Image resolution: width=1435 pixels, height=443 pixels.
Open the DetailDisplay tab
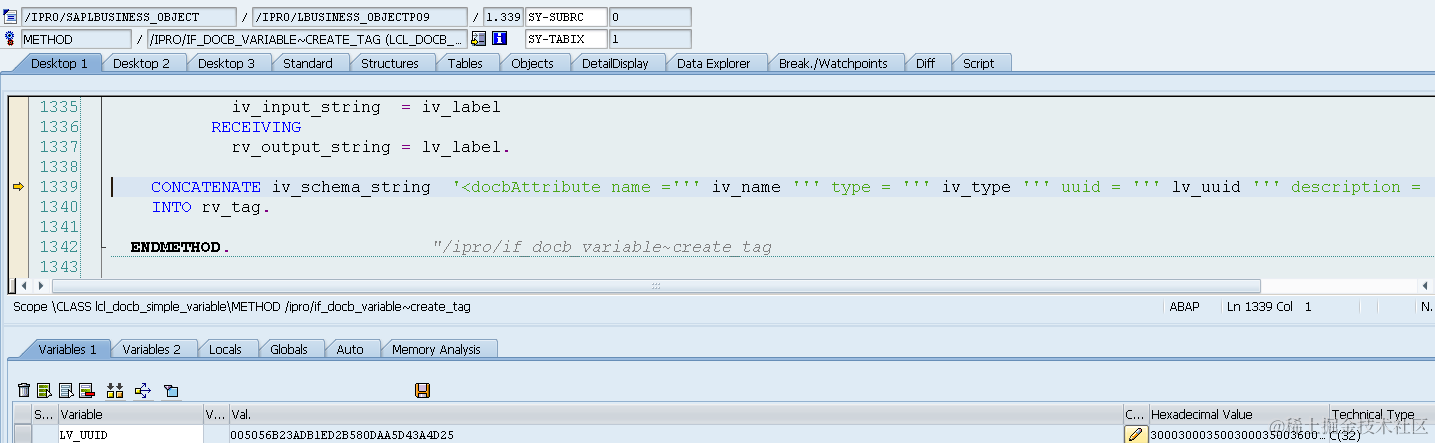[615, 63]
